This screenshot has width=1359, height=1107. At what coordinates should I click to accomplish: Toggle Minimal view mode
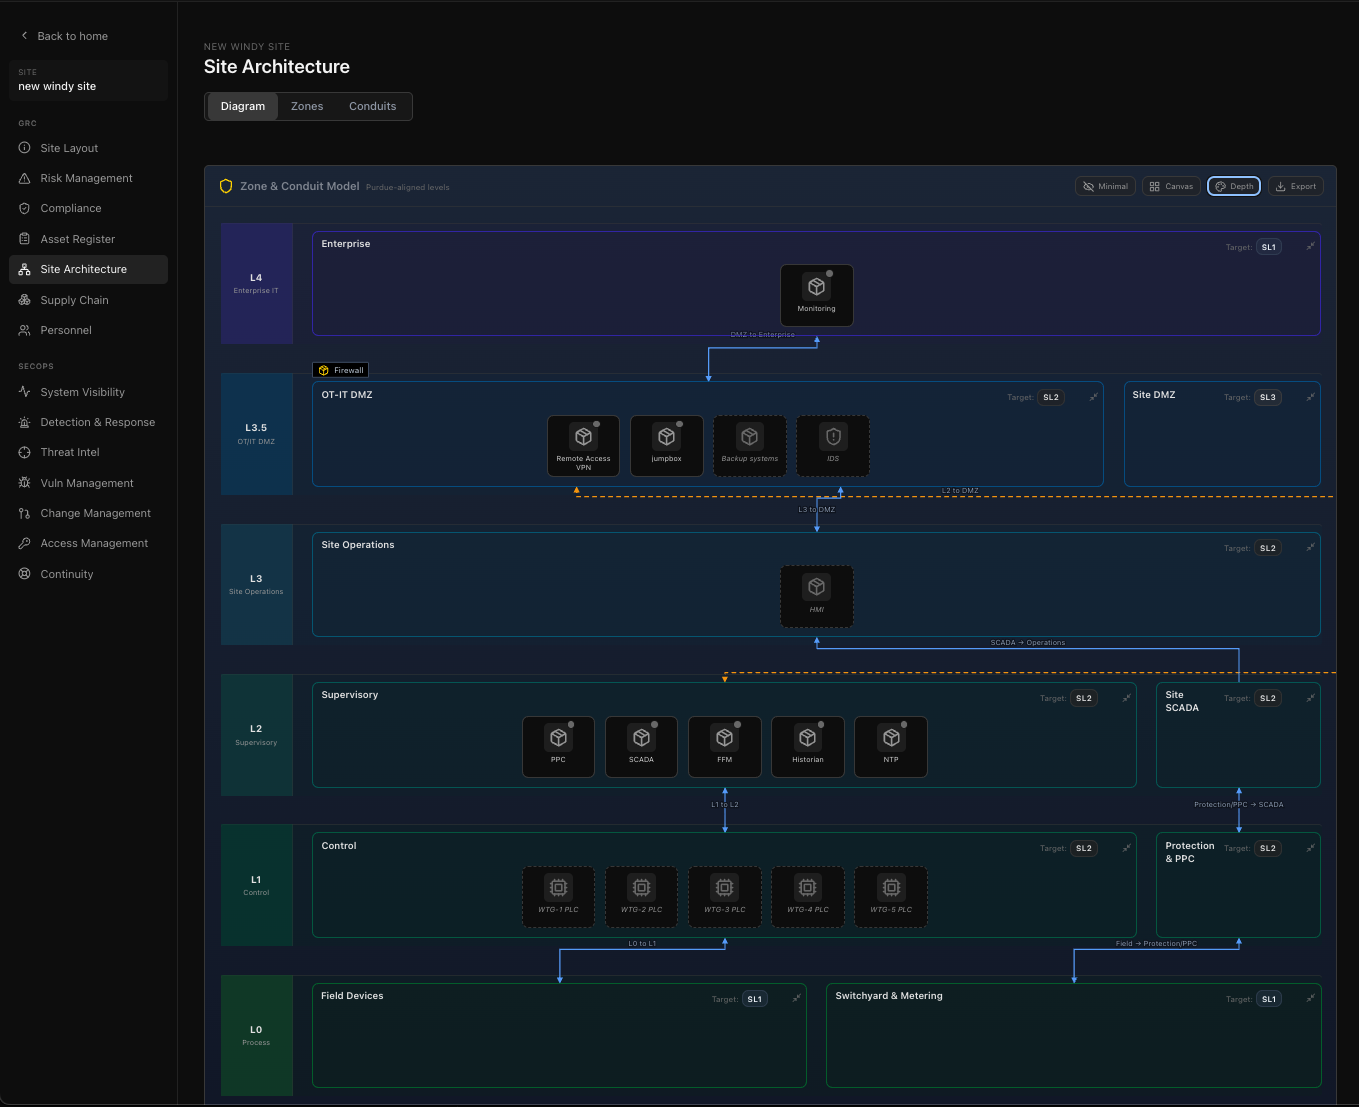1105,186
